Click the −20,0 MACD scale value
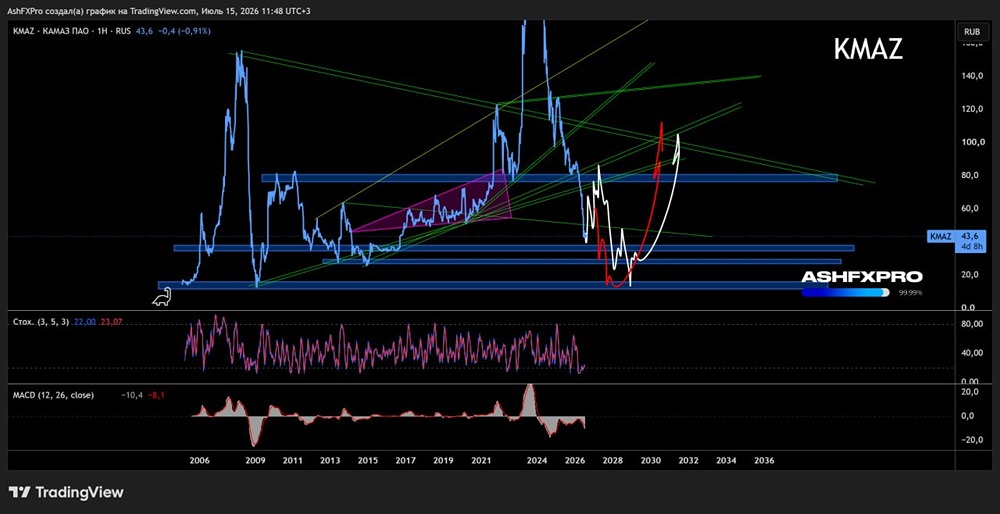 [x=971, y=440]
